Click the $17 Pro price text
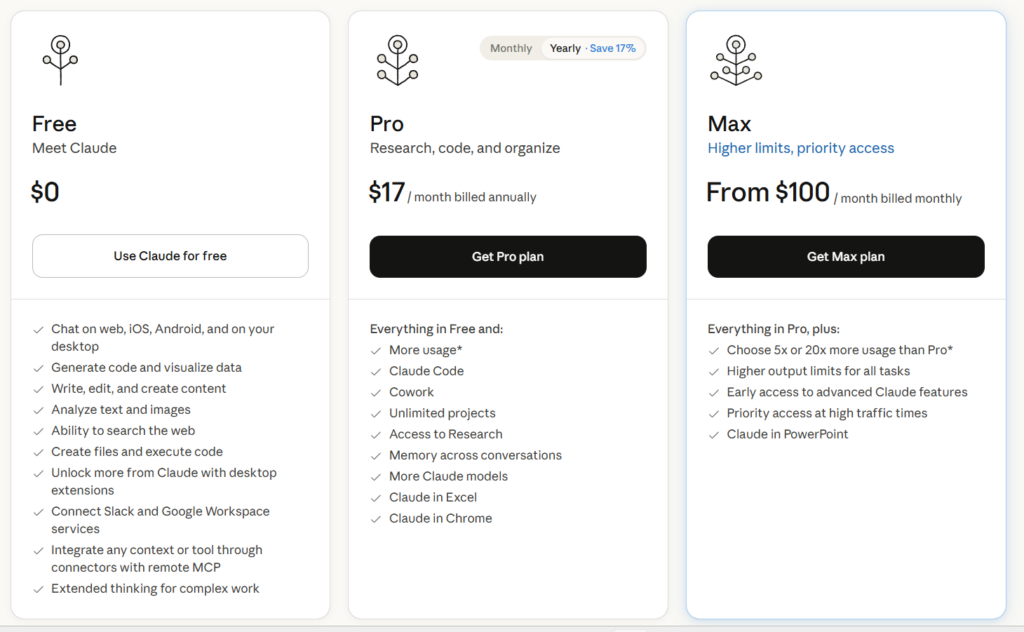Viewport: 1024px width, 632px height. point(387,192)
